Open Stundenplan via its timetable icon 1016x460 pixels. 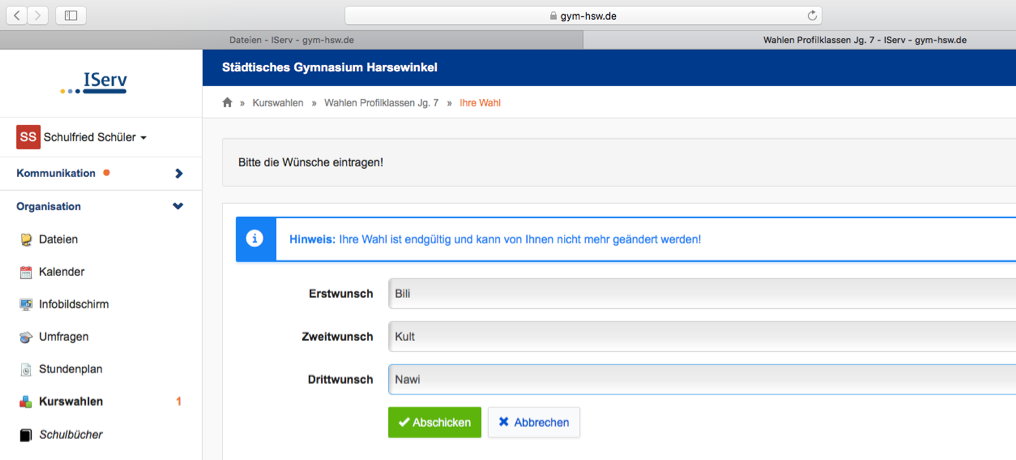click(x=26, y=370)
